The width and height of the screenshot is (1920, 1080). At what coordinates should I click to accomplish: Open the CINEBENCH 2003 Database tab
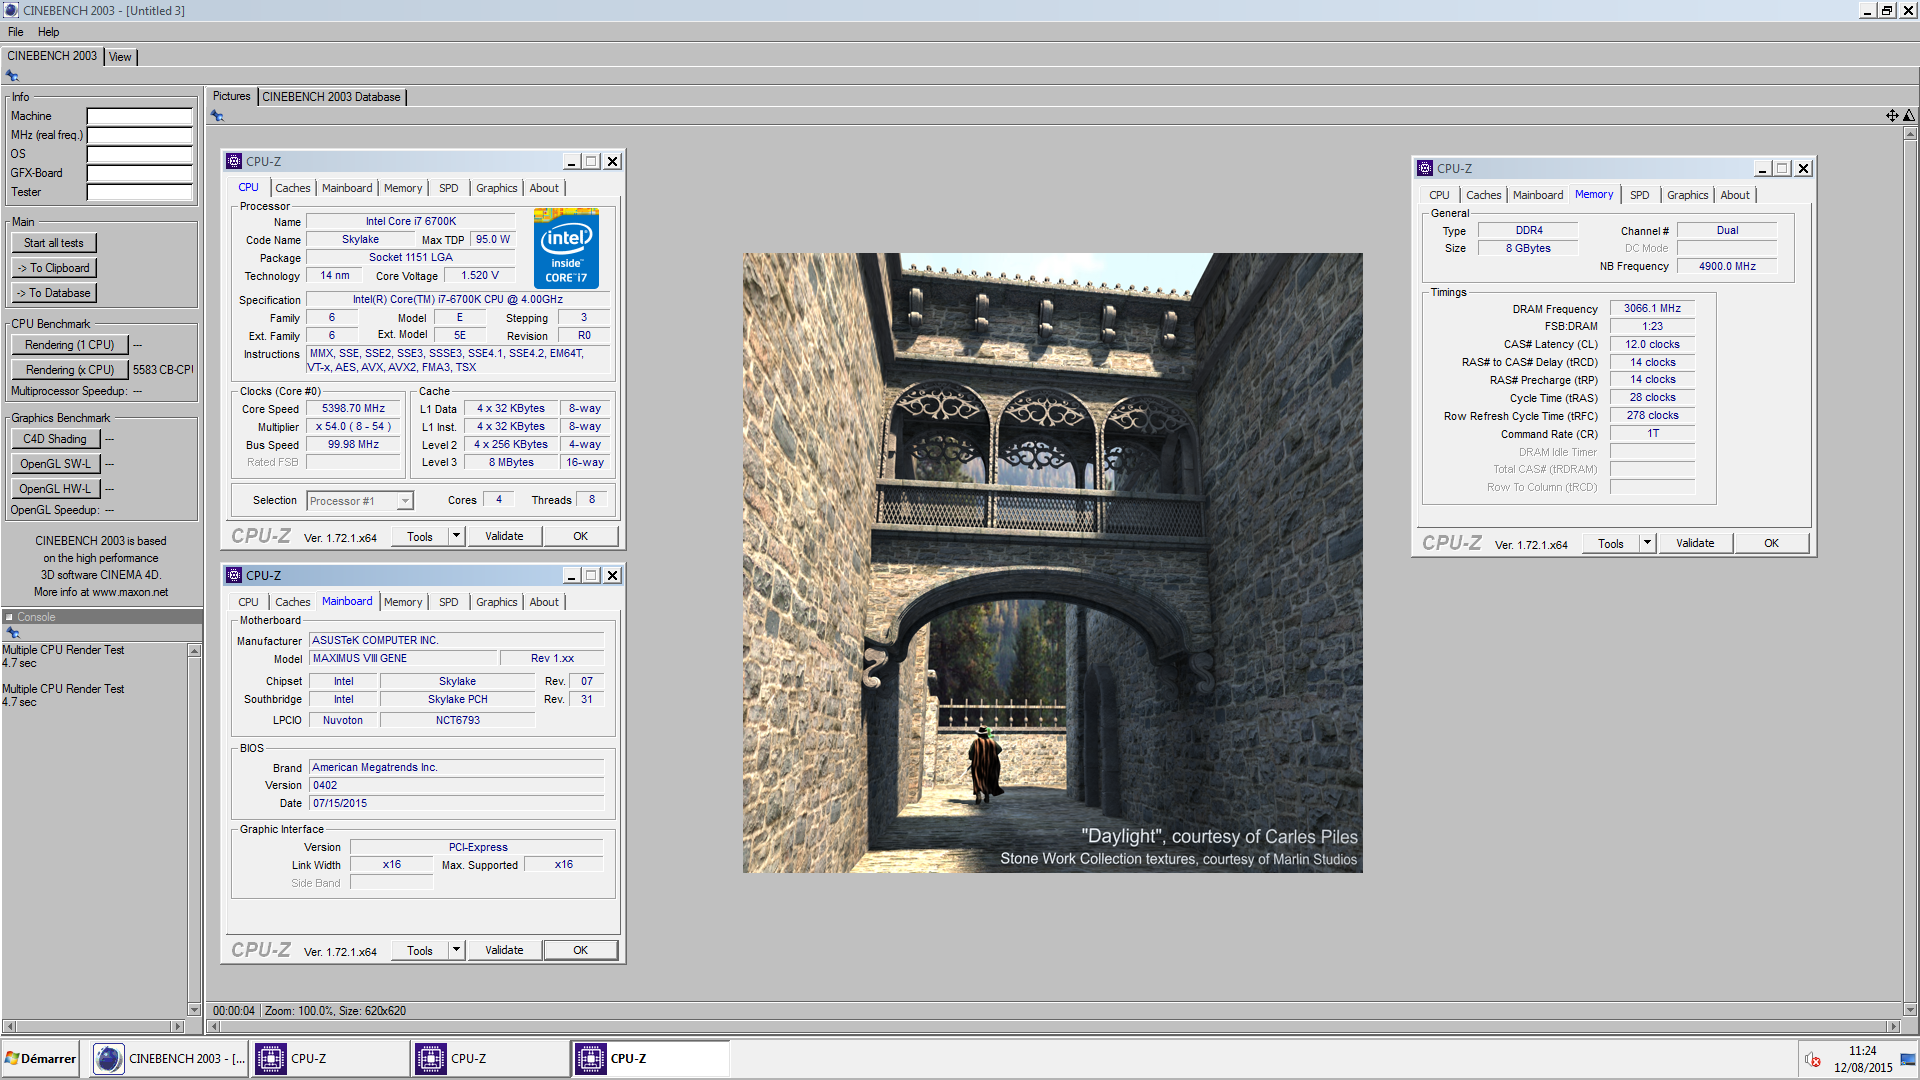click(x=331, y=97)
